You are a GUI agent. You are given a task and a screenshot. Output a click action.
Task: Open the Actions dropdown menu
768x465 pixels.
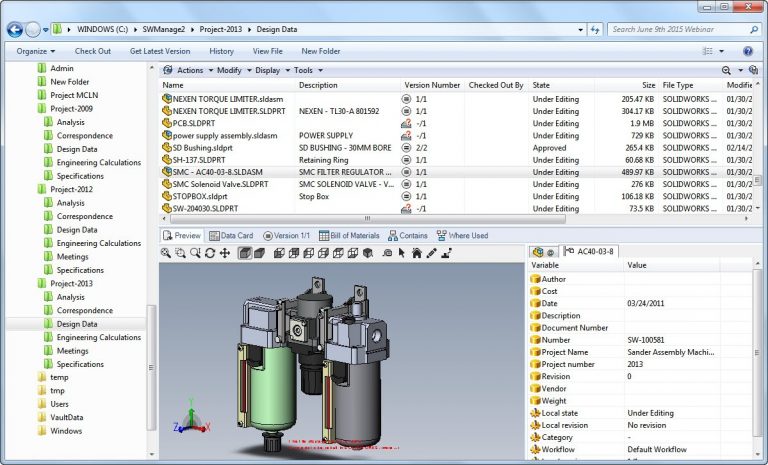(x=189, y=71)
